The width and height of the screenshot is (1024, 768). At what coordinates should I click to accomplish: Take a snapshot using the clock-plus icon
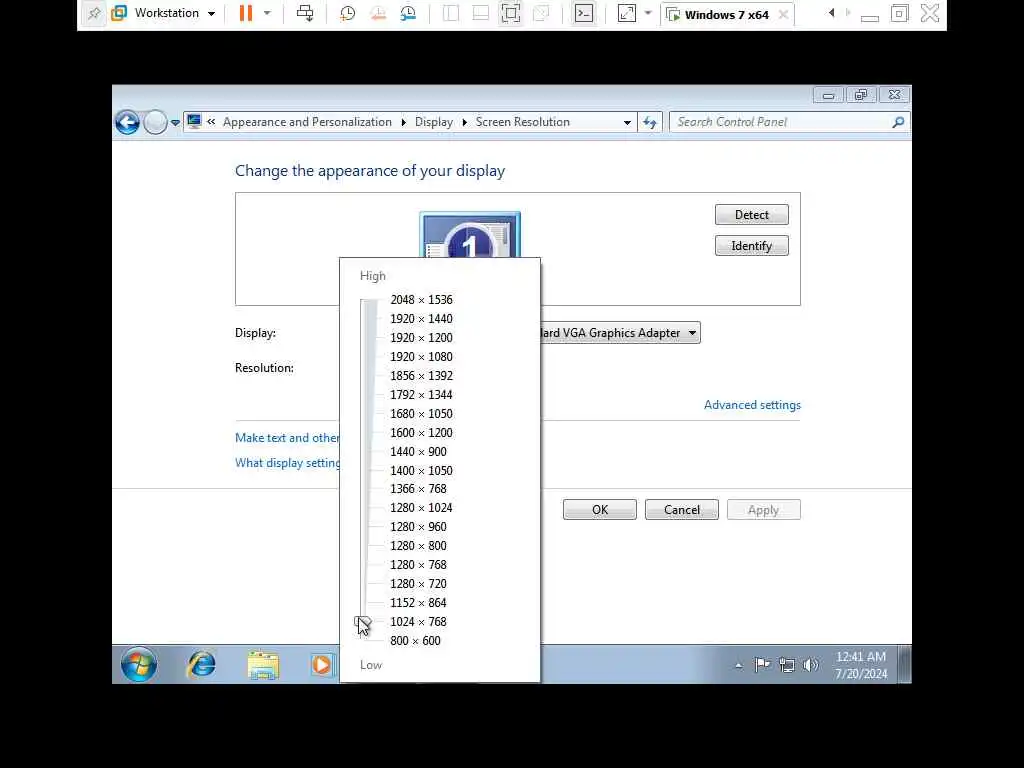click(x=347, y=13)
